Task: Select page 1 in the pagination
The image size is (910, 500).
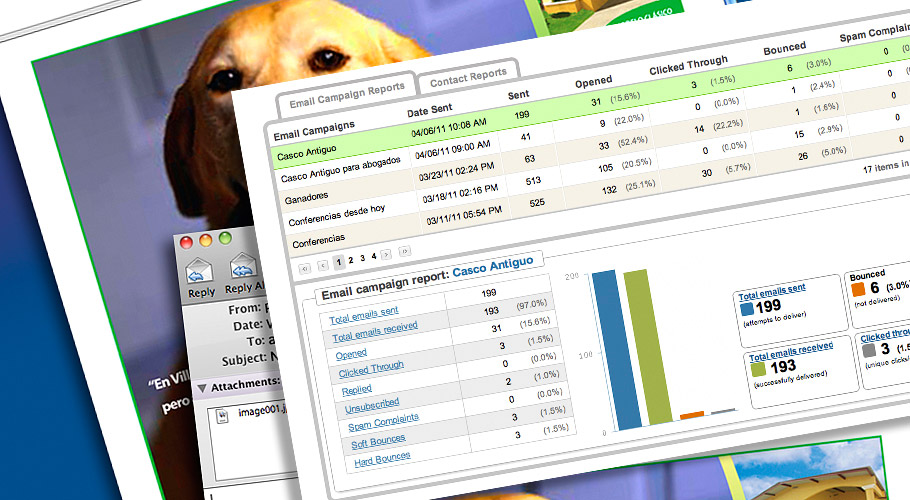Action: 339,262
